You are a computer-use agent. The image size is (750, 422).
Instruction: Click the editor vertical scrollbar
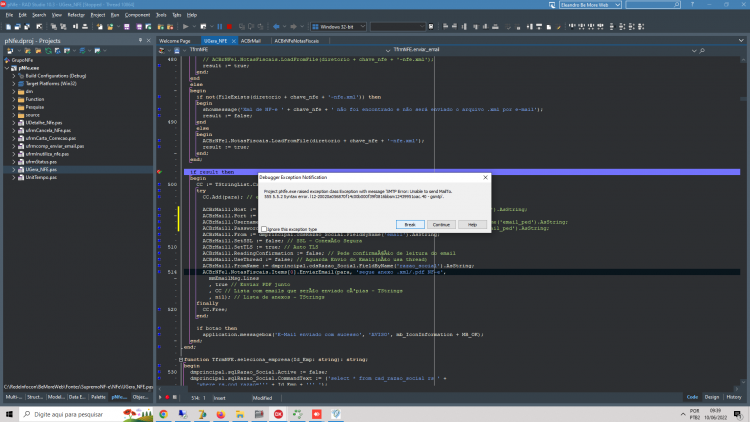(743, 220)
